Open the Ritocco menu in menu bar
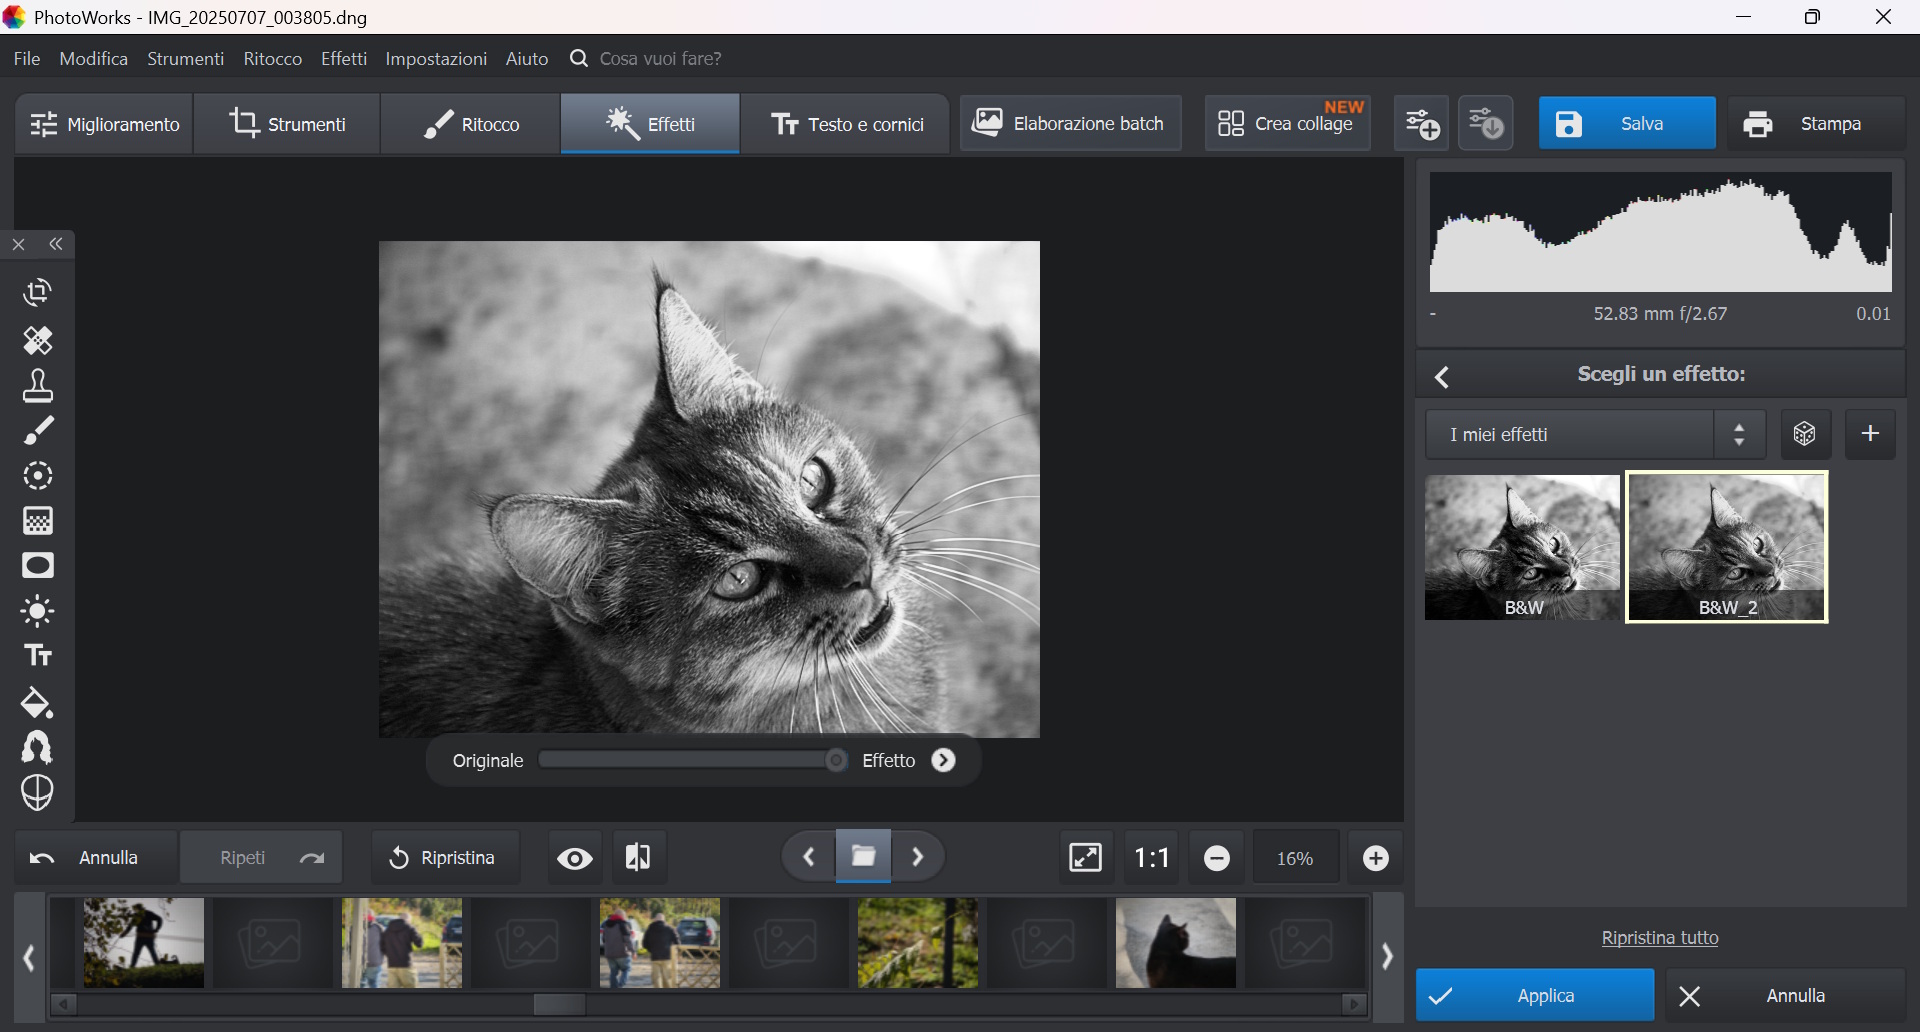Image resolution: width=1920 pixels, height=1032 pixels. click(272, 59)
